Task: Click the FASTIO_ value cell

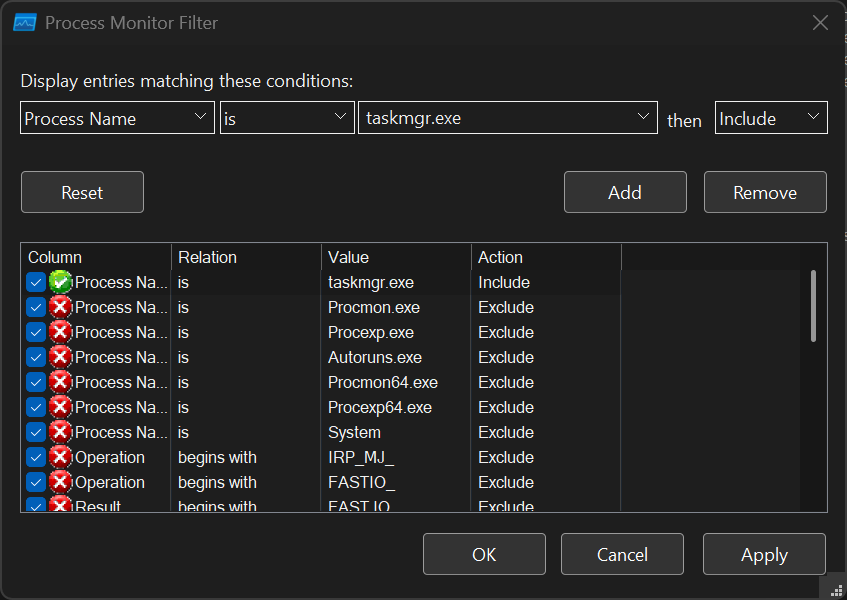Action: point(396,482)
